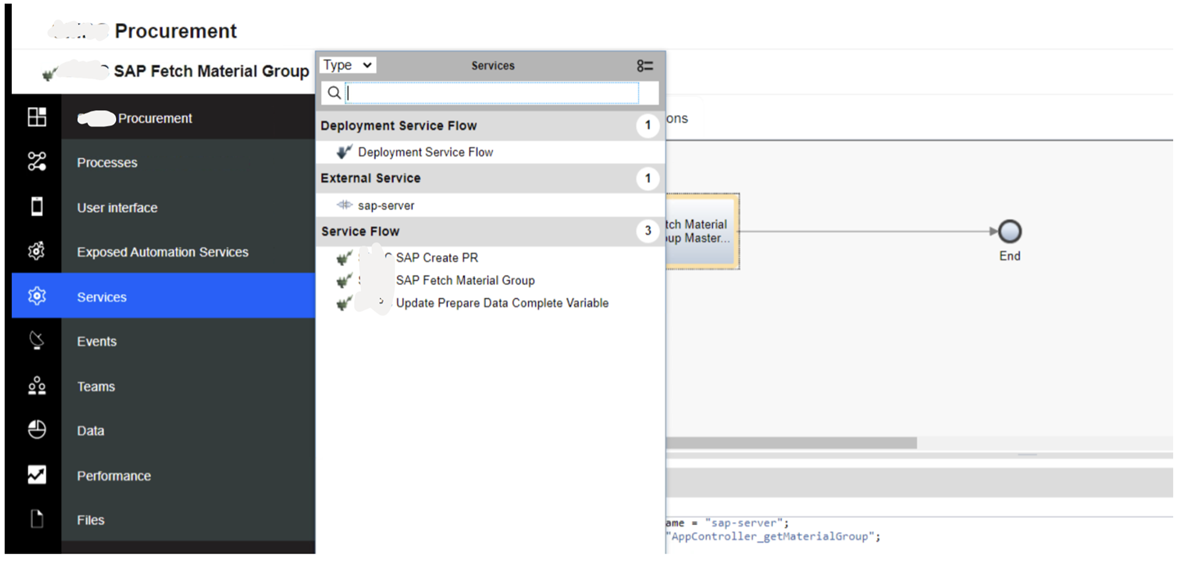
Task: Select Services in the left sidebar
Action: (x=102, y=297)
